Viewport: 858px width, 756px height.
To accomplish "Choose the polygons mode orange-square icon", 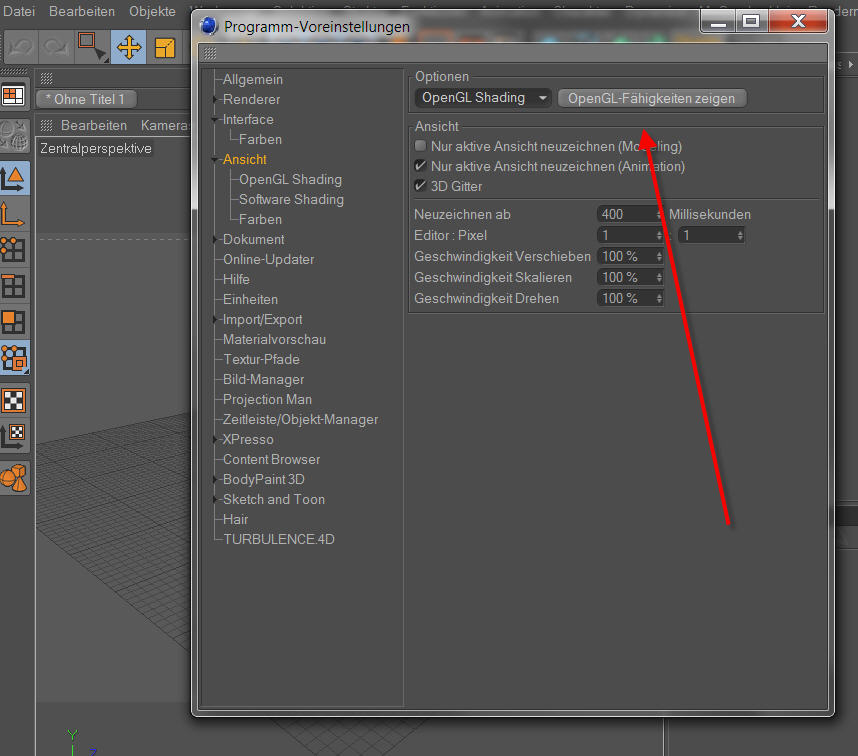I will [13, 322].
